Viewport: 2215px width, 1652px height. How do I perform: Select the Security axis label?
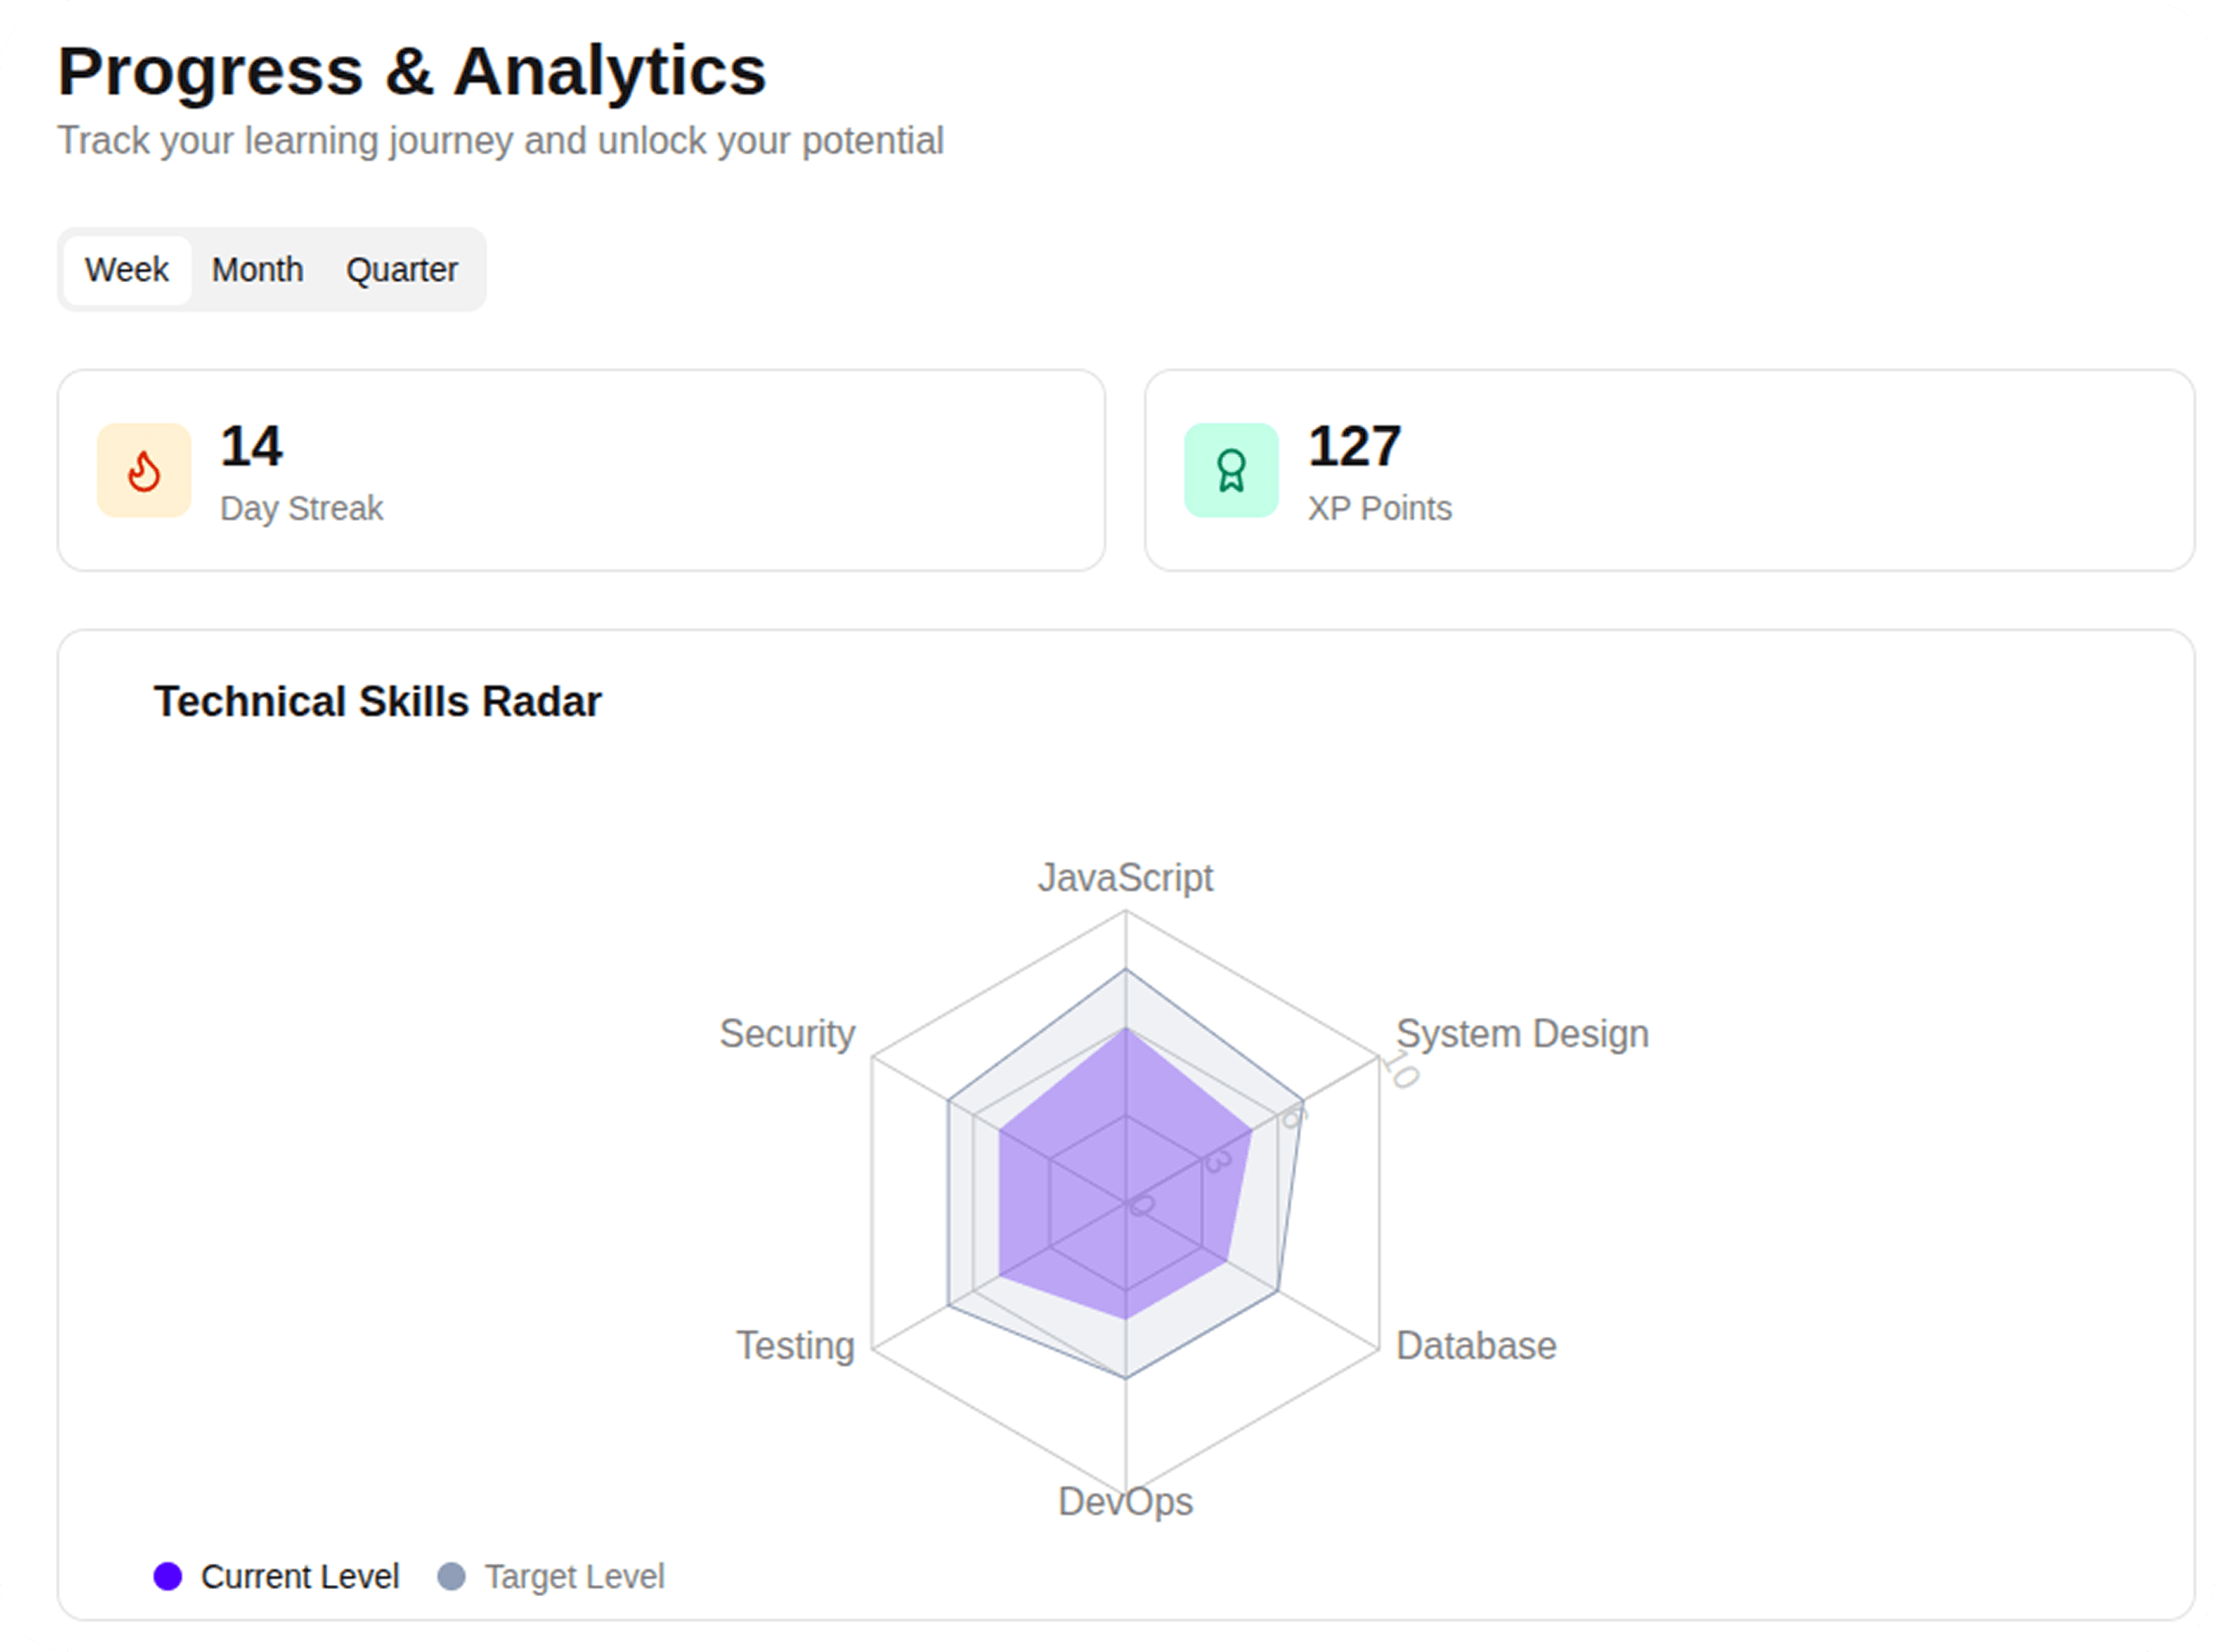[x=788, y=1034]
